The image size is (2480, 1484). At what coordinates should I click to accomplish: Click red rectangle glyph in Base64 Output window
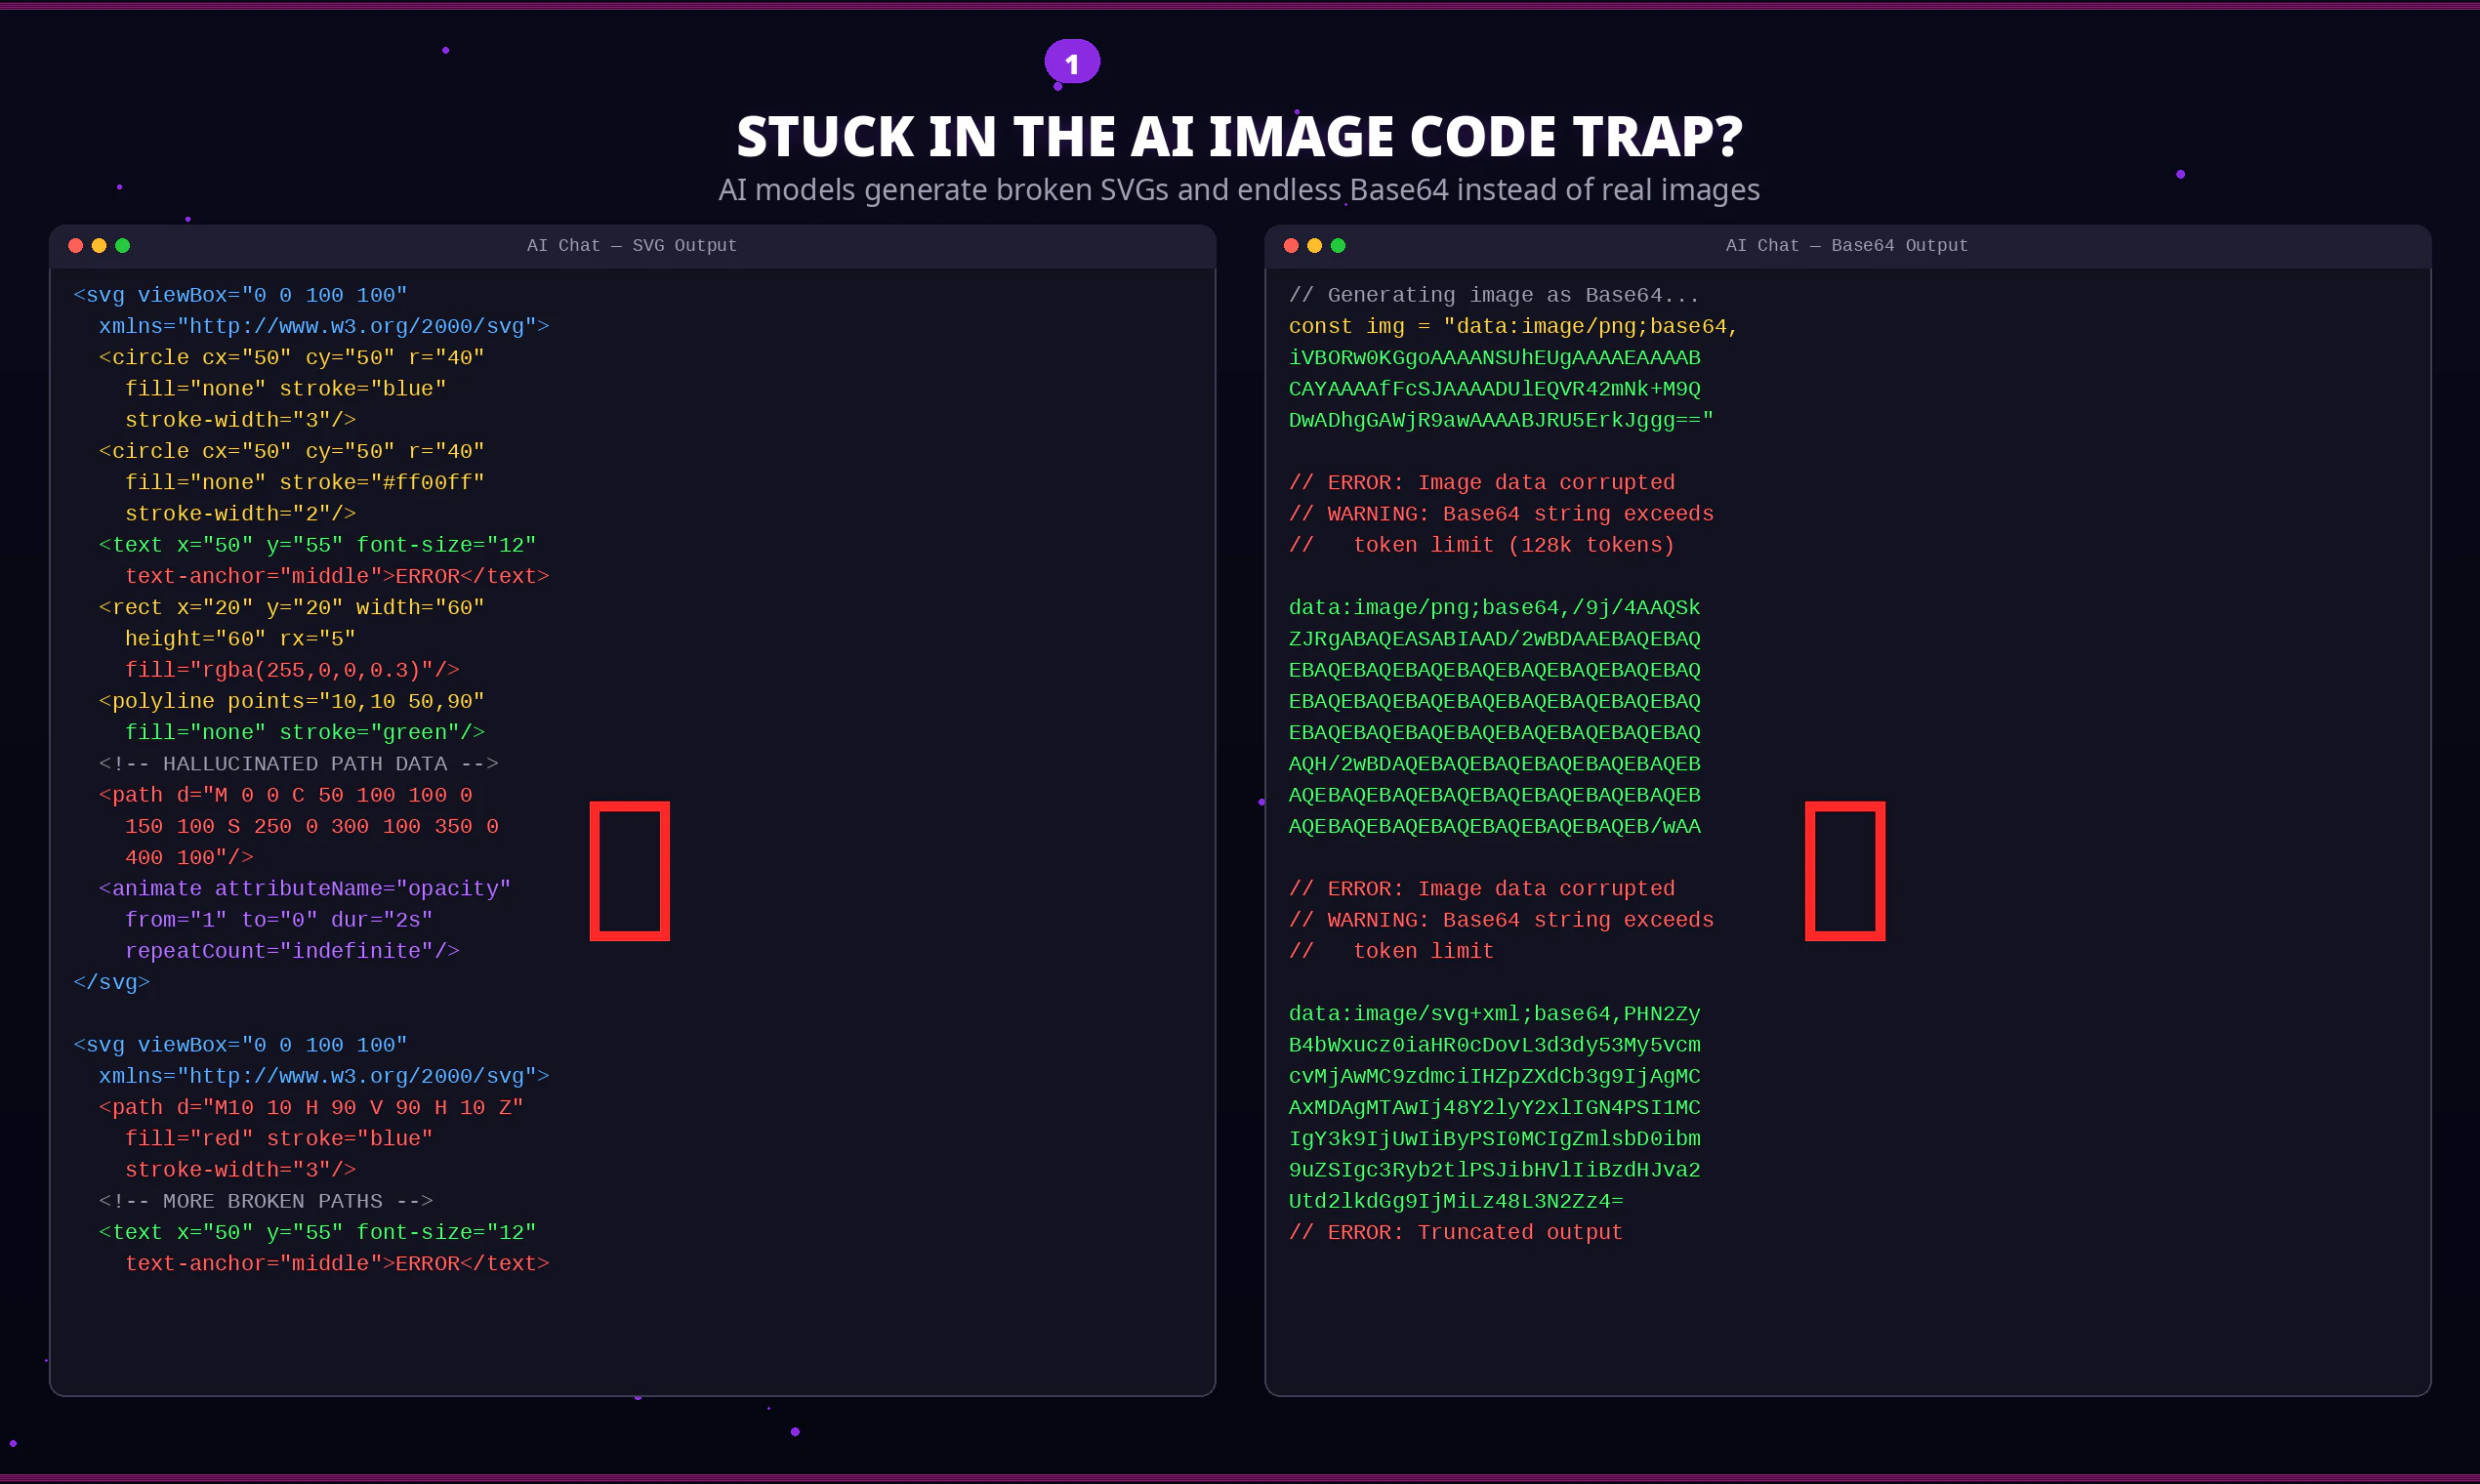[1845, 871]
